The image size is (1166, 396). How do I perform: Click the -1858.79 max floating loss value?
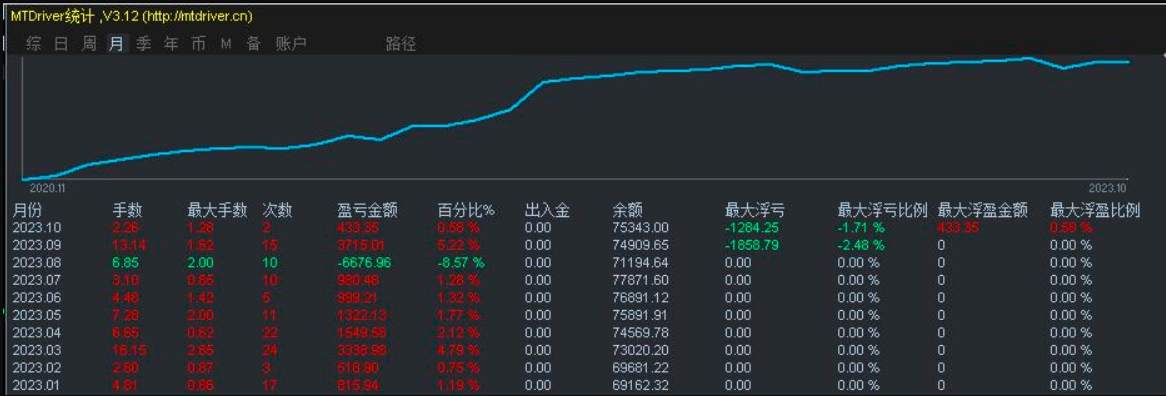point(752,244)
